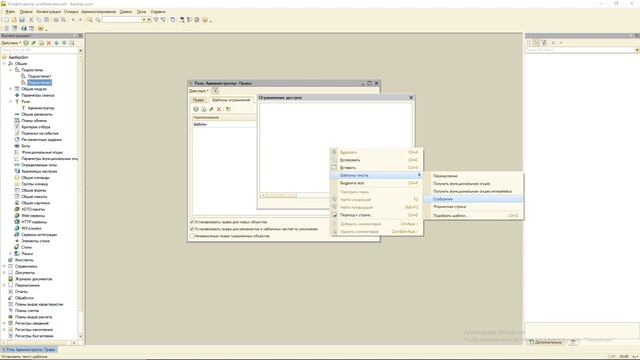Click pencil Edit icon in templates tab
640x360 pixels.
tap(211, 109)
